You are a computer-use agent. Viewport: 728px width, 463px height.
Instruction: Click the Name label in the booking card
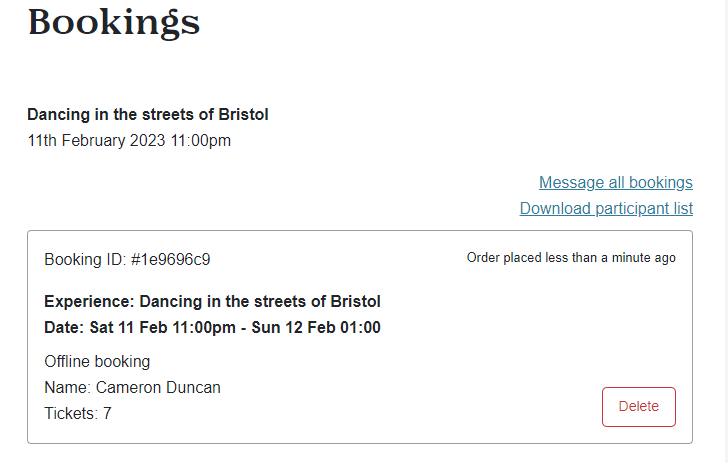point(68,387)
